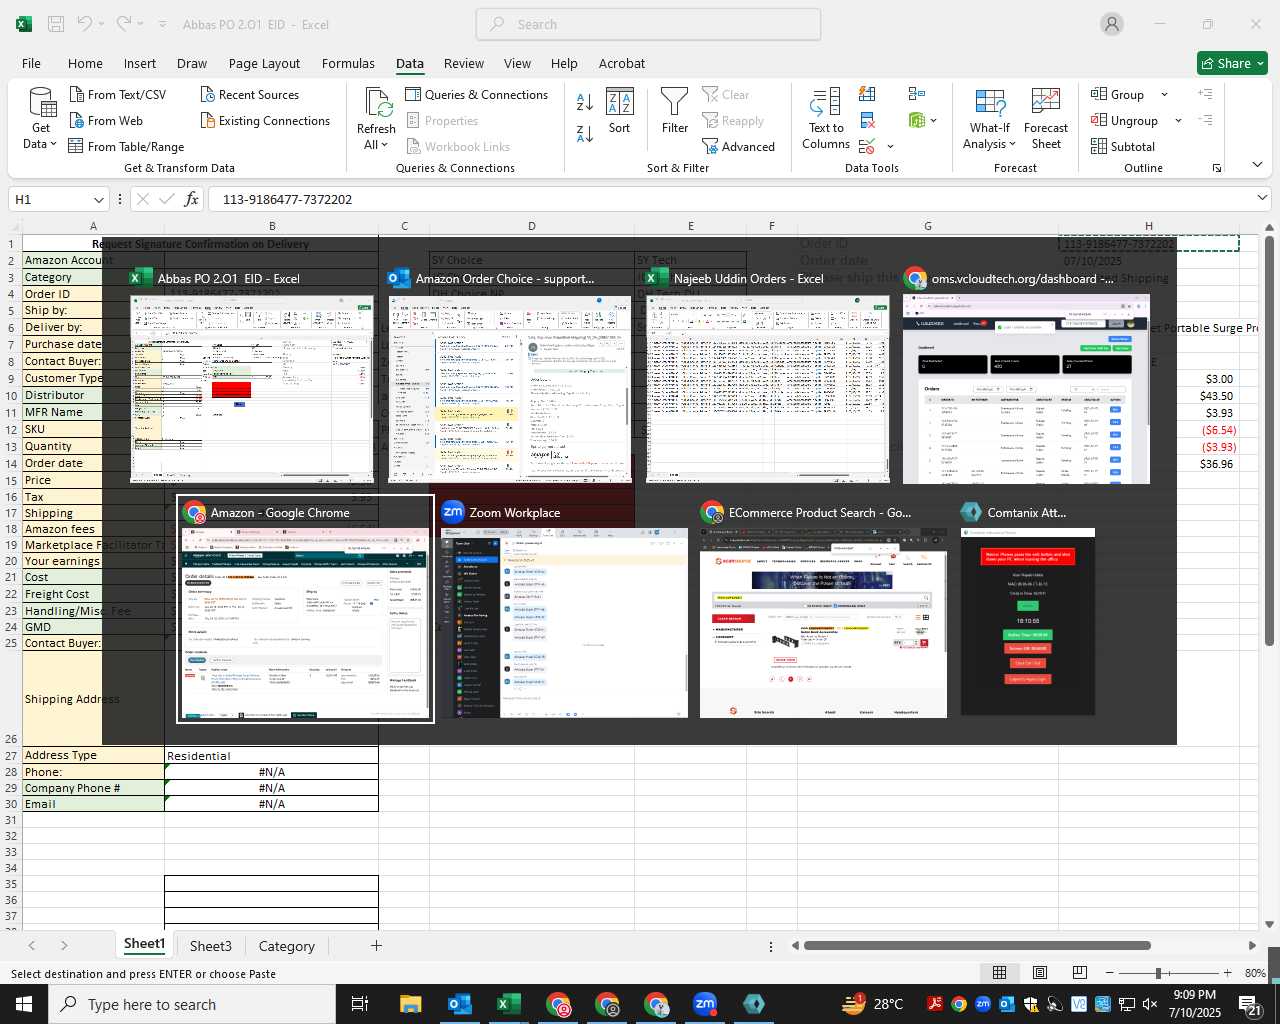Open the Outline dialog launcher
Image resolution: width=1280 pixels, height=1024 pixels.
coord(1217,168)
